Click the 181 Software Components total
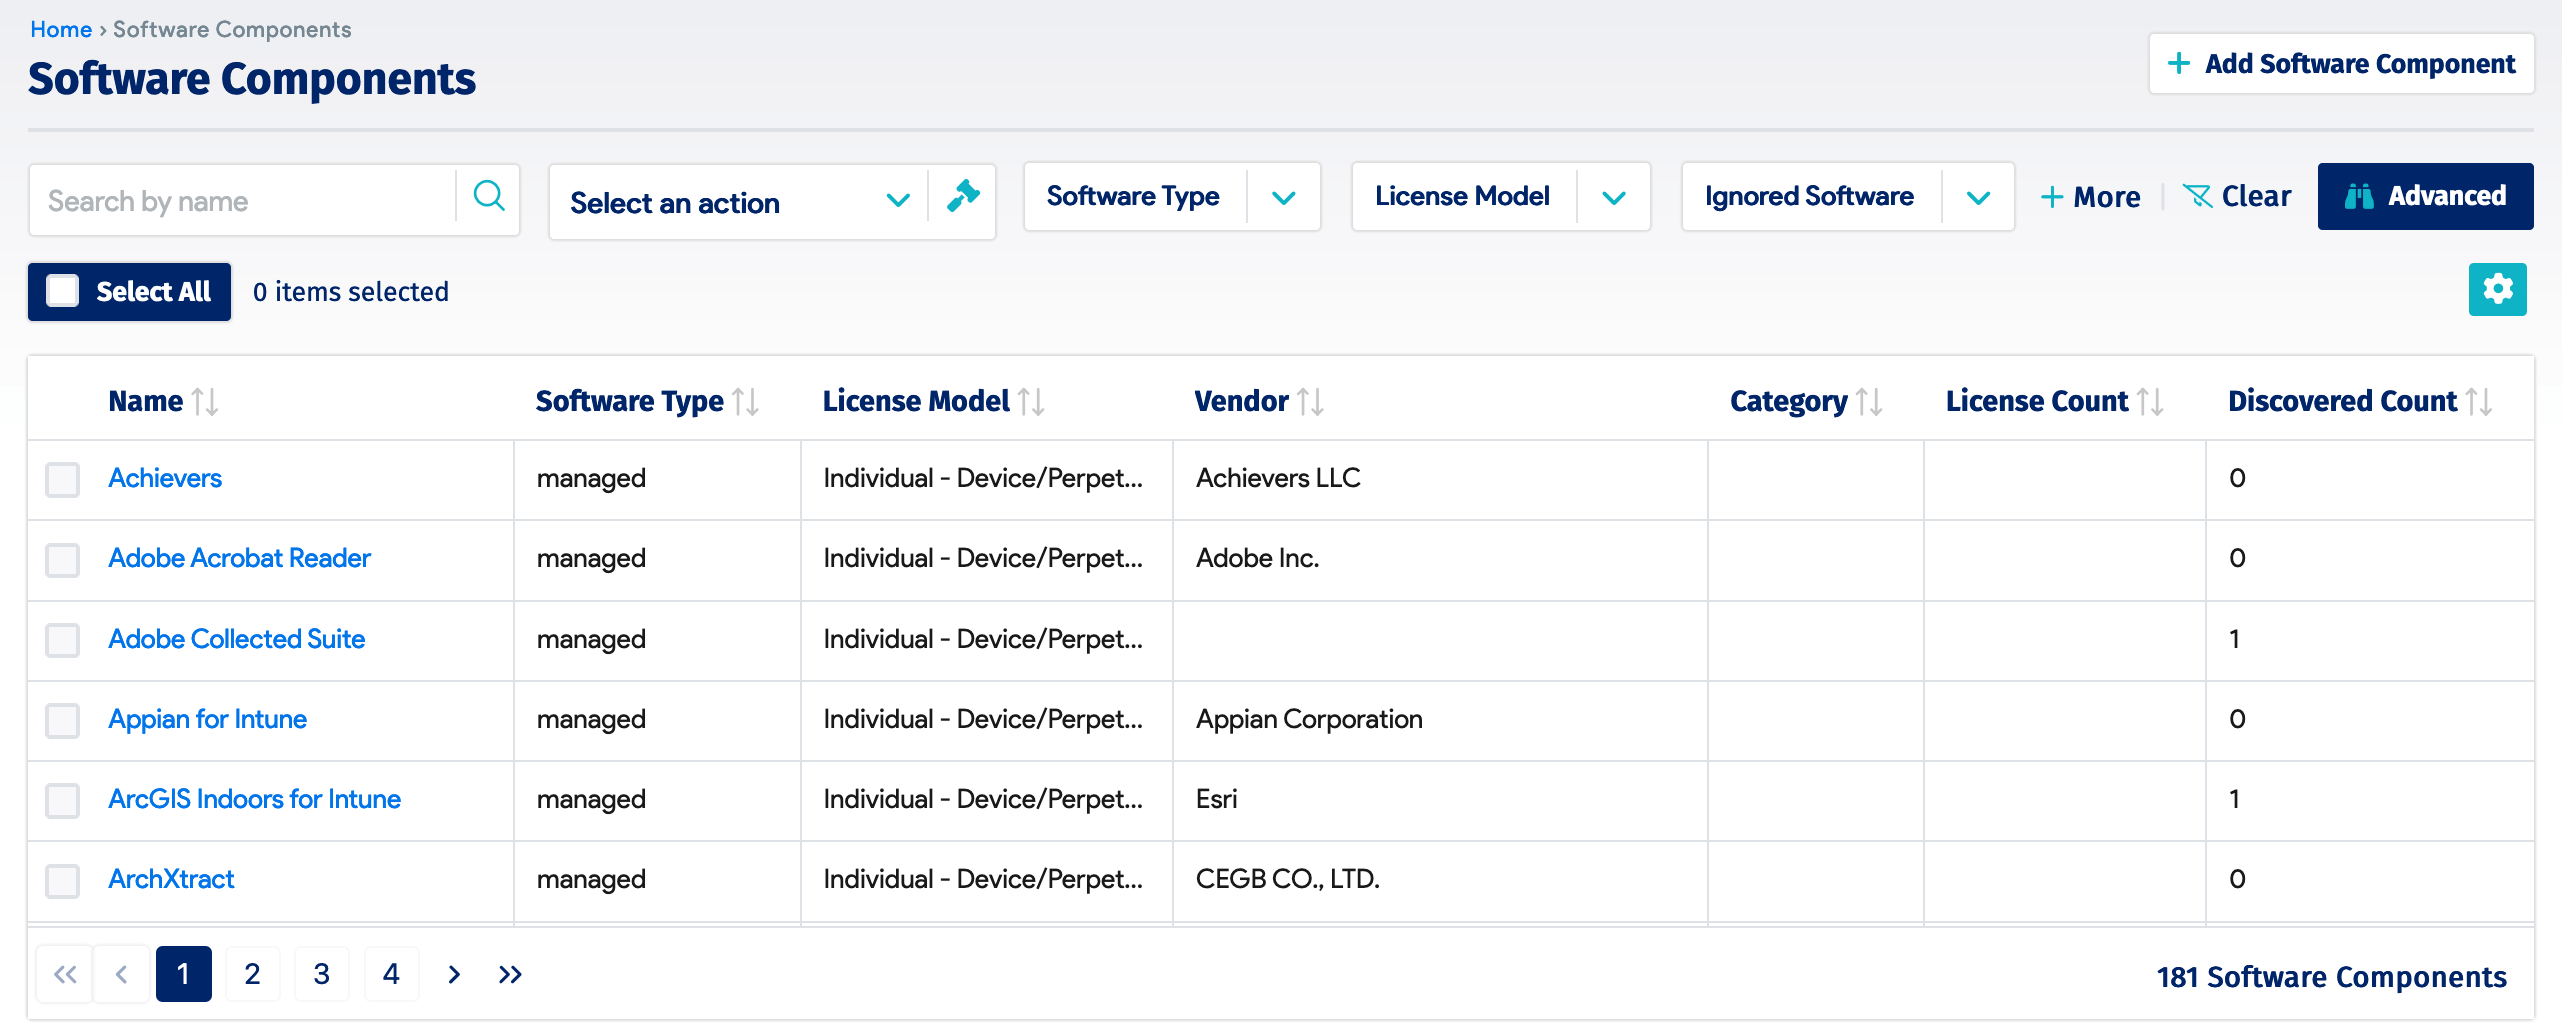This screenshot has height=1036, width=2562. [x=2331, y=977]
